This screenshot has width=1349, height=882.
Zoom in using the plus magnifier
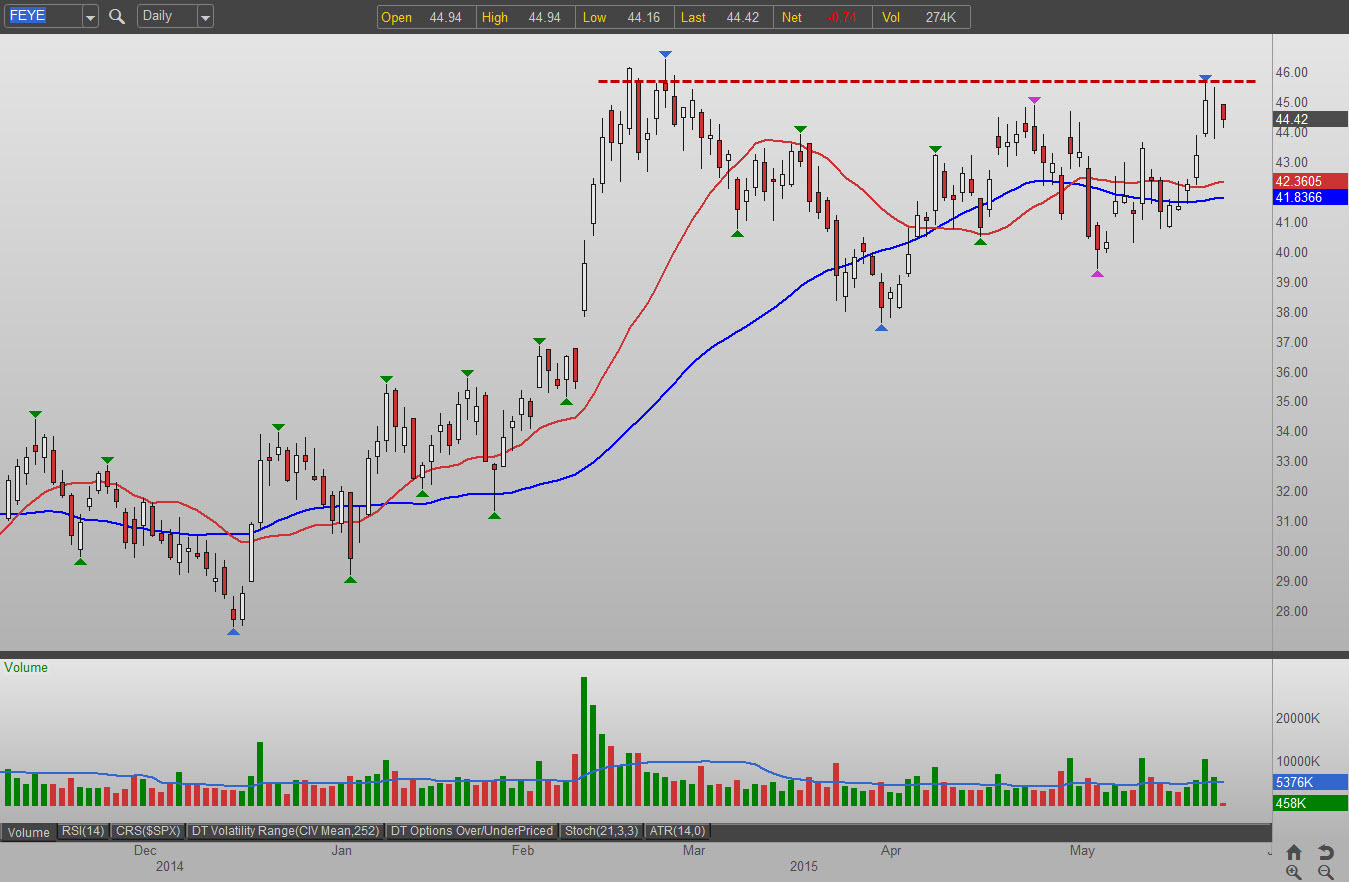point(1293,872)
